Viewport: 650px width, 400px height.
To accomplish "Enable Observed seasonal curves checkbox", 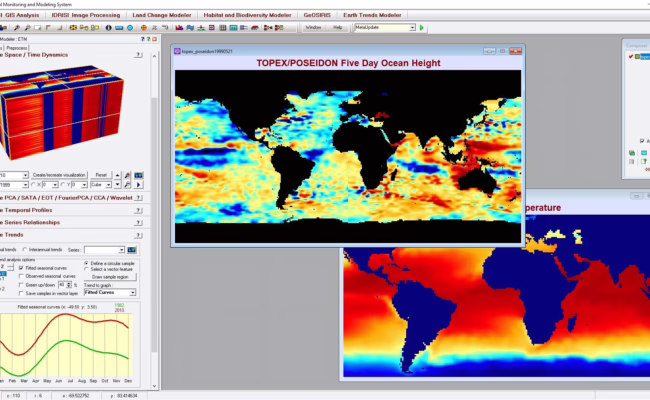I will pyautogui.click(x=21, y=276).
